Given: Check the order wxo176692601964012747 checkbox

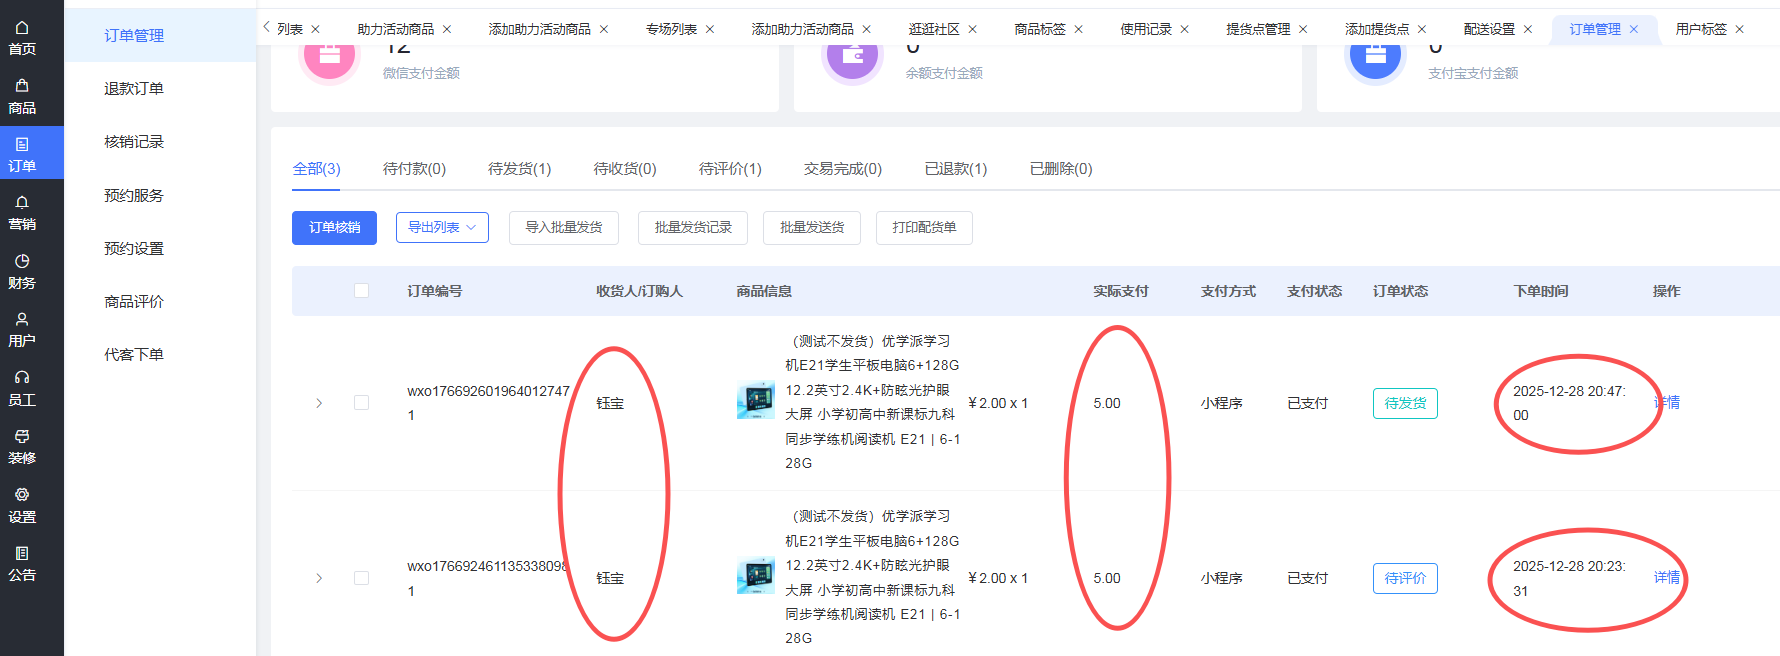Looking at the screenshot, I should tap(361, 403).
